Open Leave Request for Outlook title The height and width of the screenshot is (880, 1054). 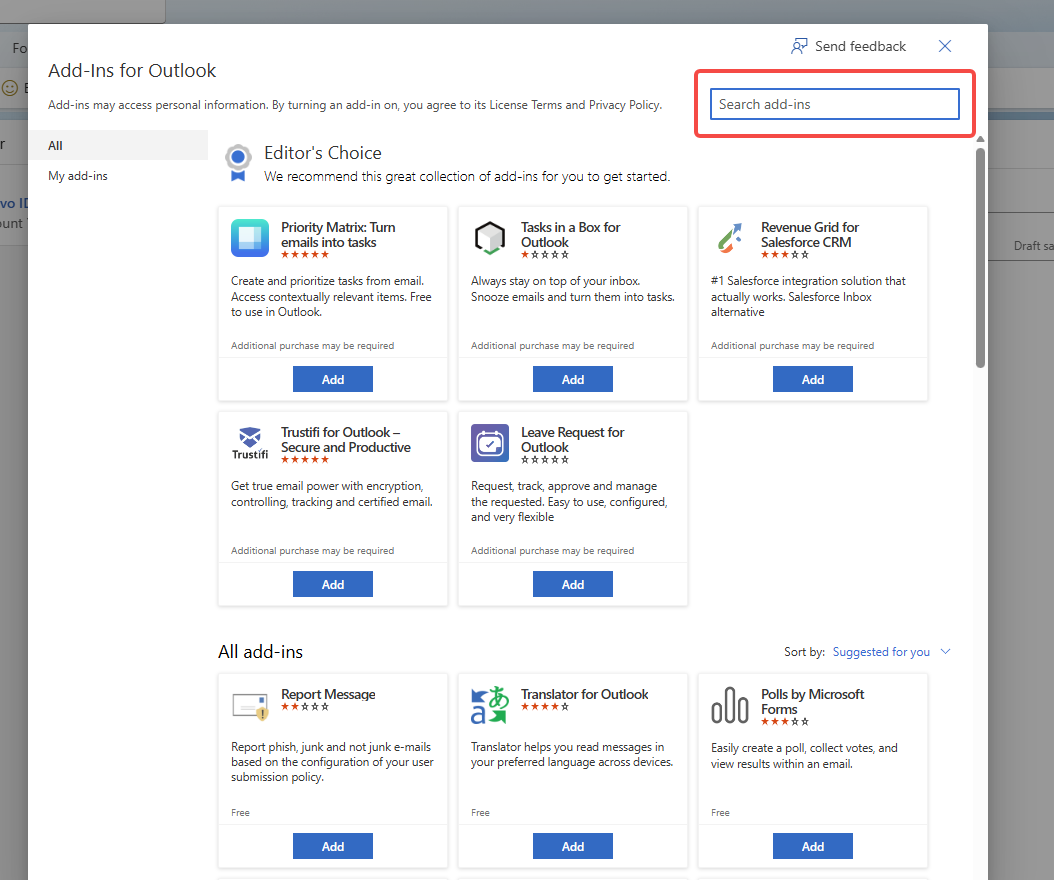(x=573, y=440)
